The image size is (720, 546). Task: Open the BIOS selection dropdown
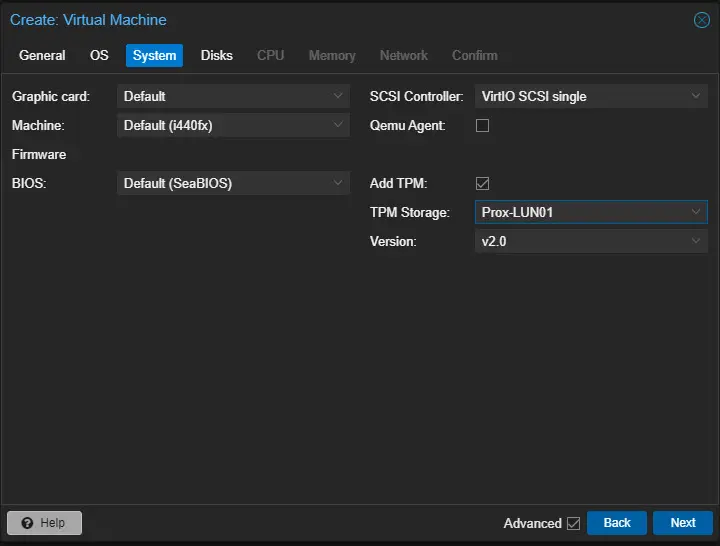(x=338, y=184)
